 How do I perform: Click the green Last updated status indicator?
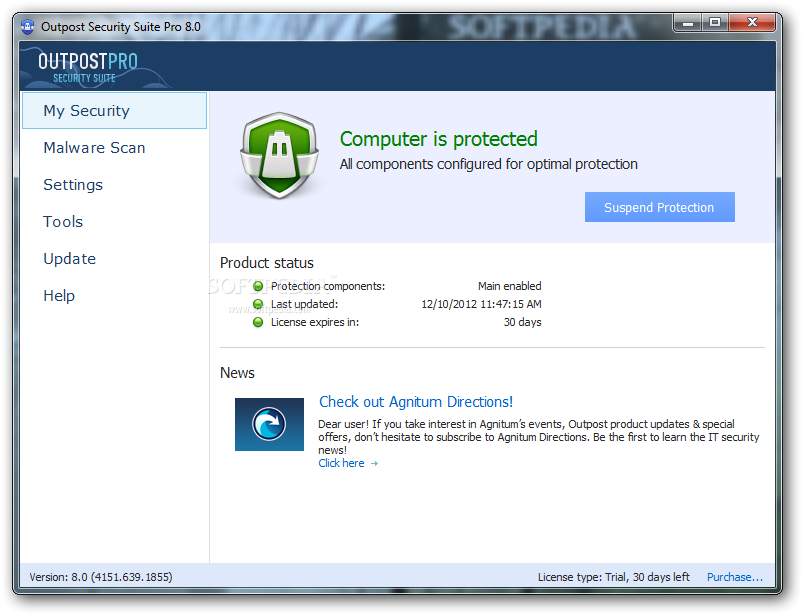(258, 304)
